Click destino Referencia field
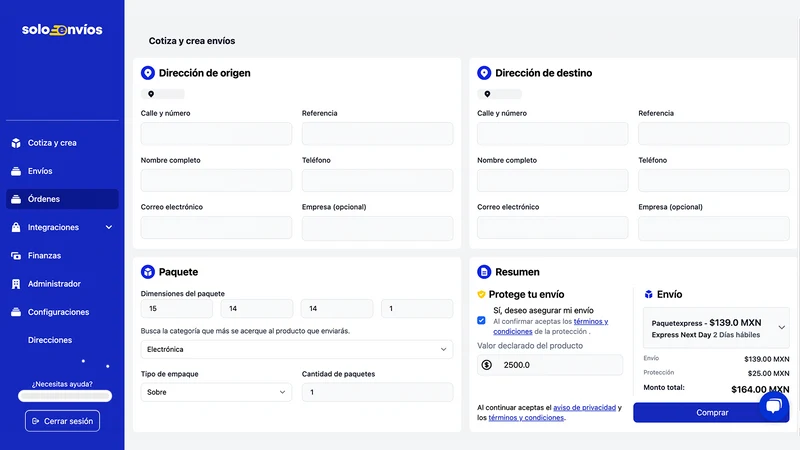The width and height of the screenshot is (800, 450). 714,134
